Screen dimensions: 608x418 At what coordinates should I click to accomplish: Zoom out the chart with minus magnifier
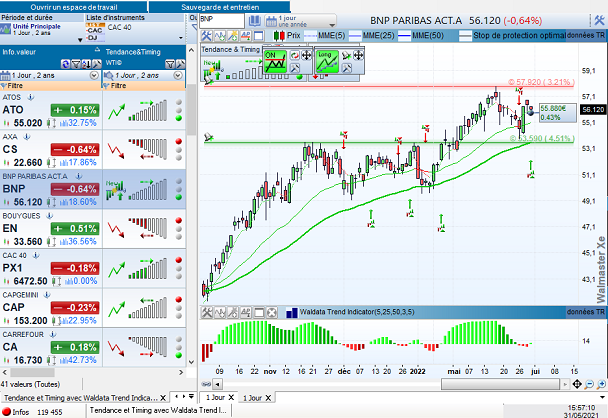click(589, 384)
